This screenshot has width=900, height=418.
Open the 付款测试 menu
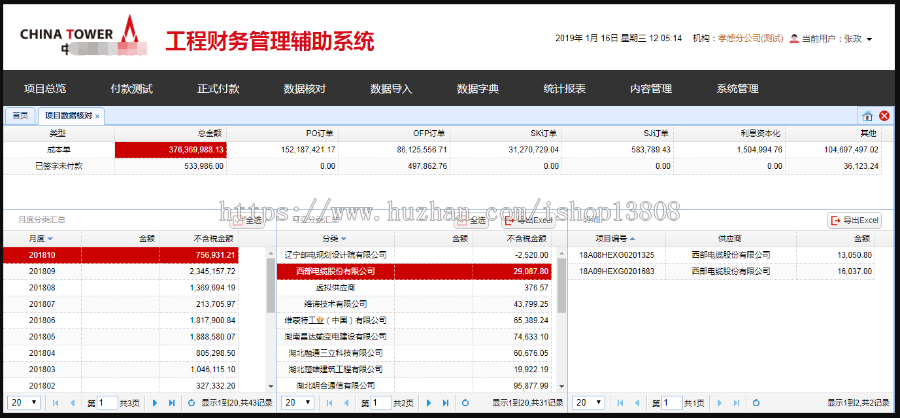point(131,89)
